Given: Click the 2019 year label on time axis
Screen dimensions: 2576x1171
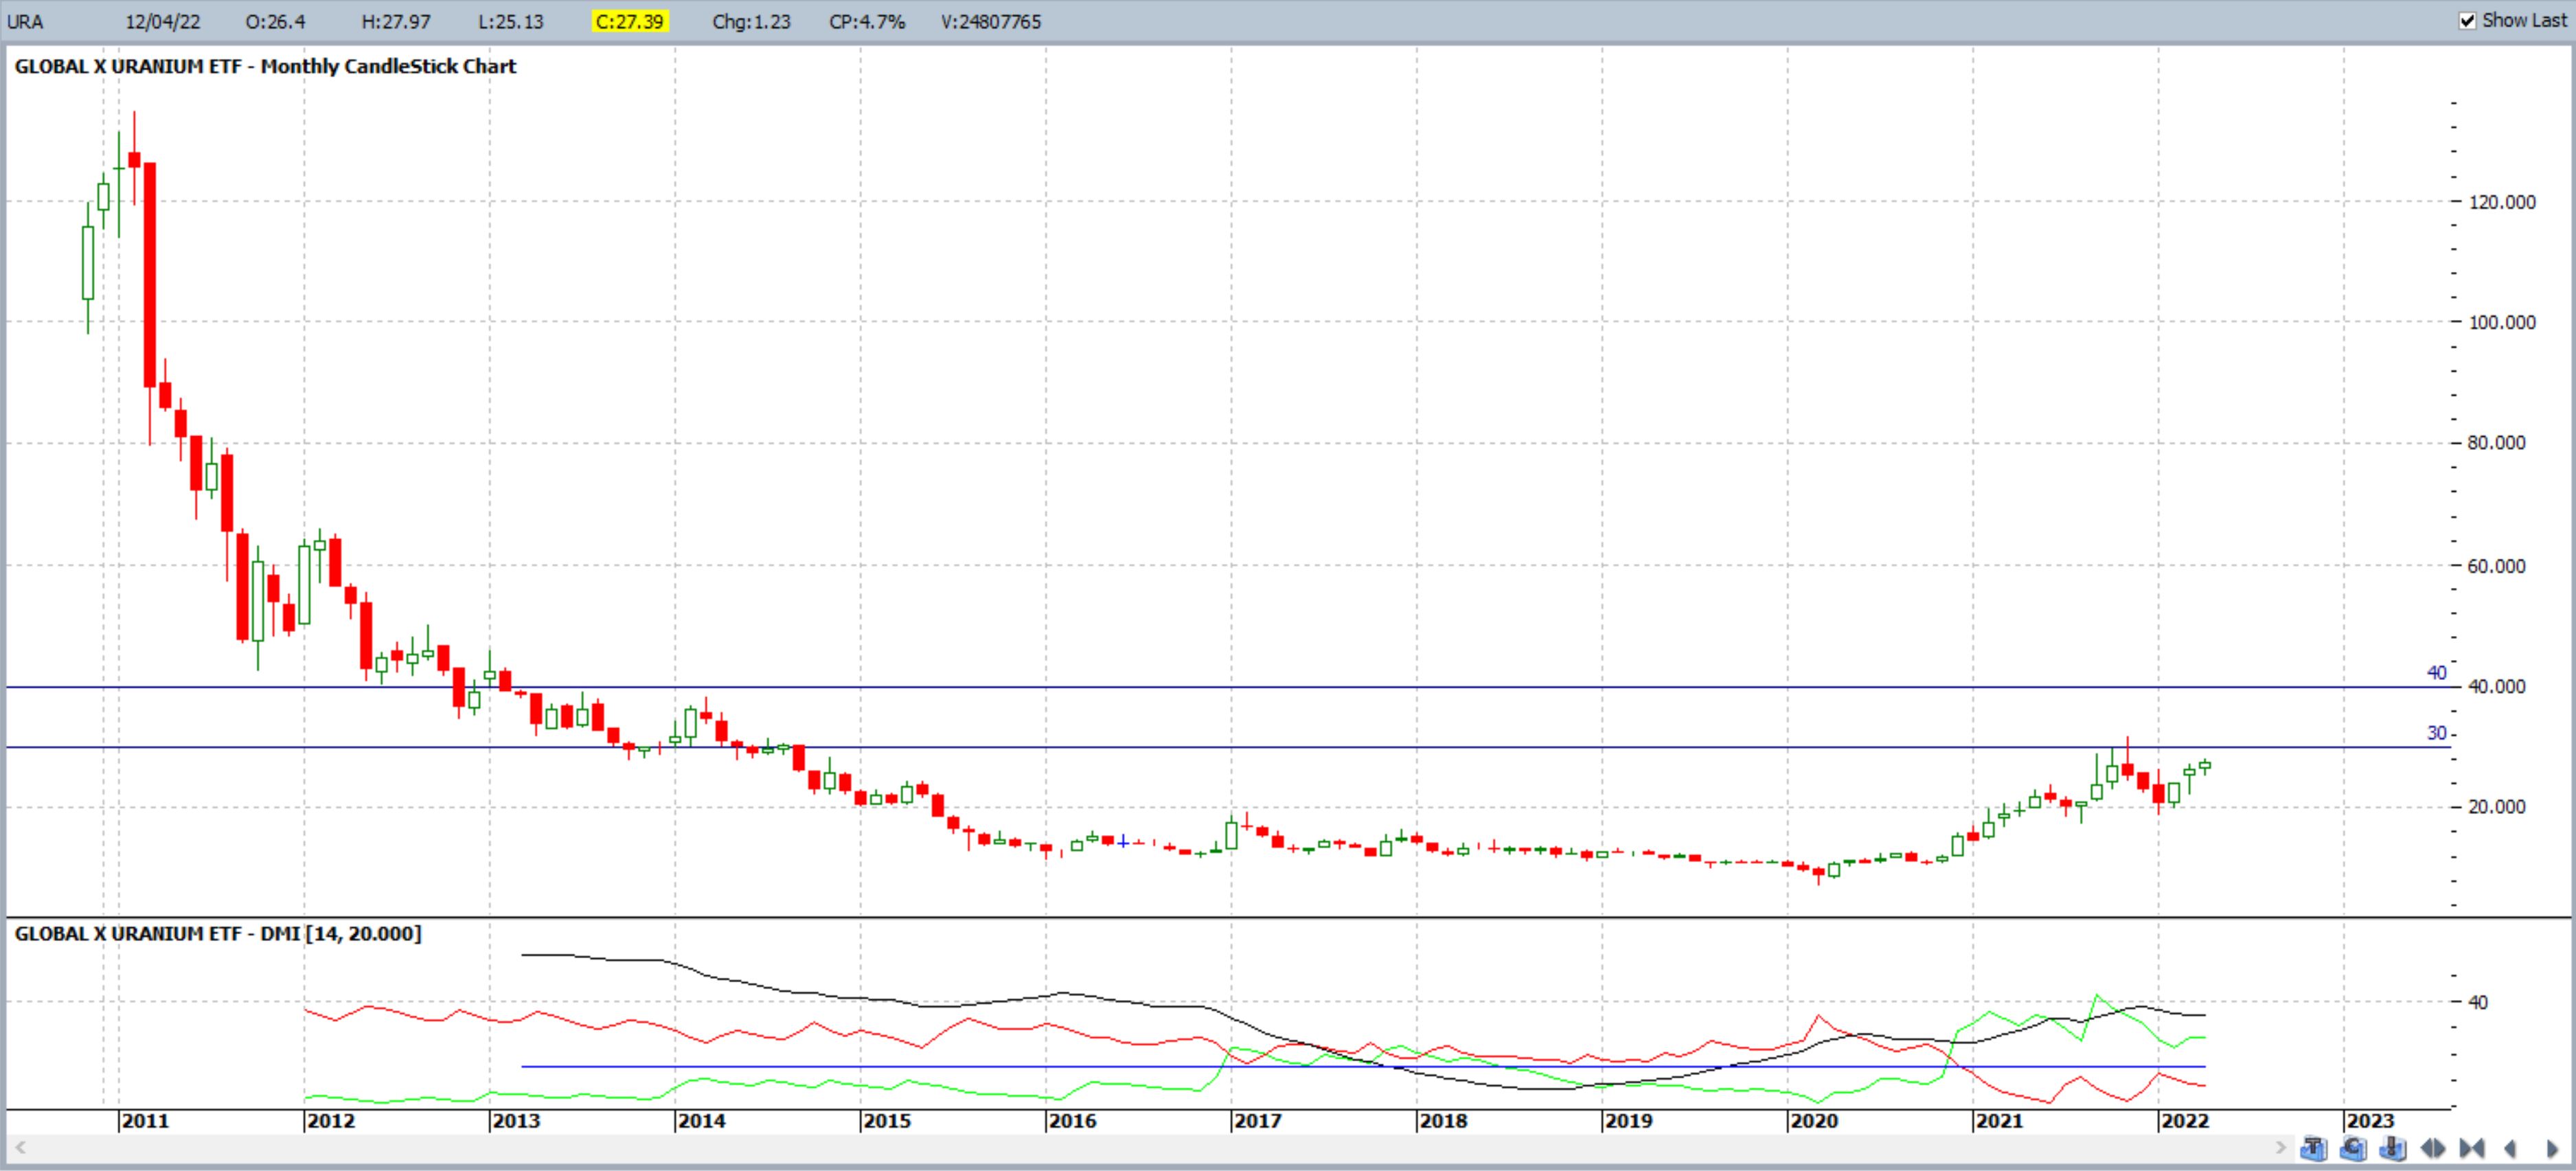Looking at the screenshot, I should coord(1629,1121).
